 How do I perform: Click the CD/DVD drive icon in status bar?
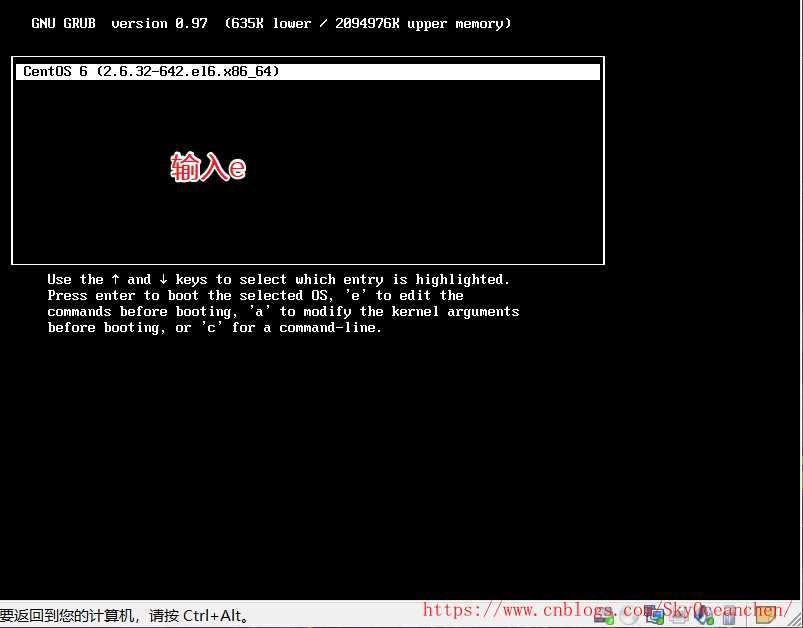(629, 616)
